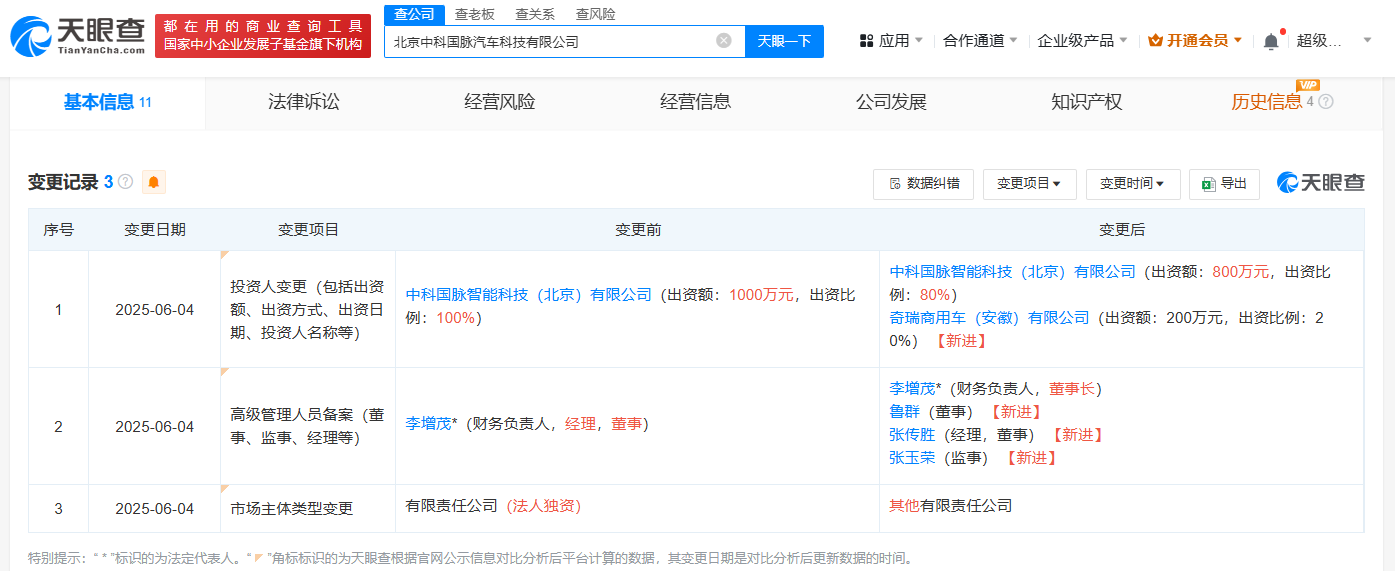Click the 开通会员 crown icon
Screen dimensions: 1395x571
click(1155, 41)
